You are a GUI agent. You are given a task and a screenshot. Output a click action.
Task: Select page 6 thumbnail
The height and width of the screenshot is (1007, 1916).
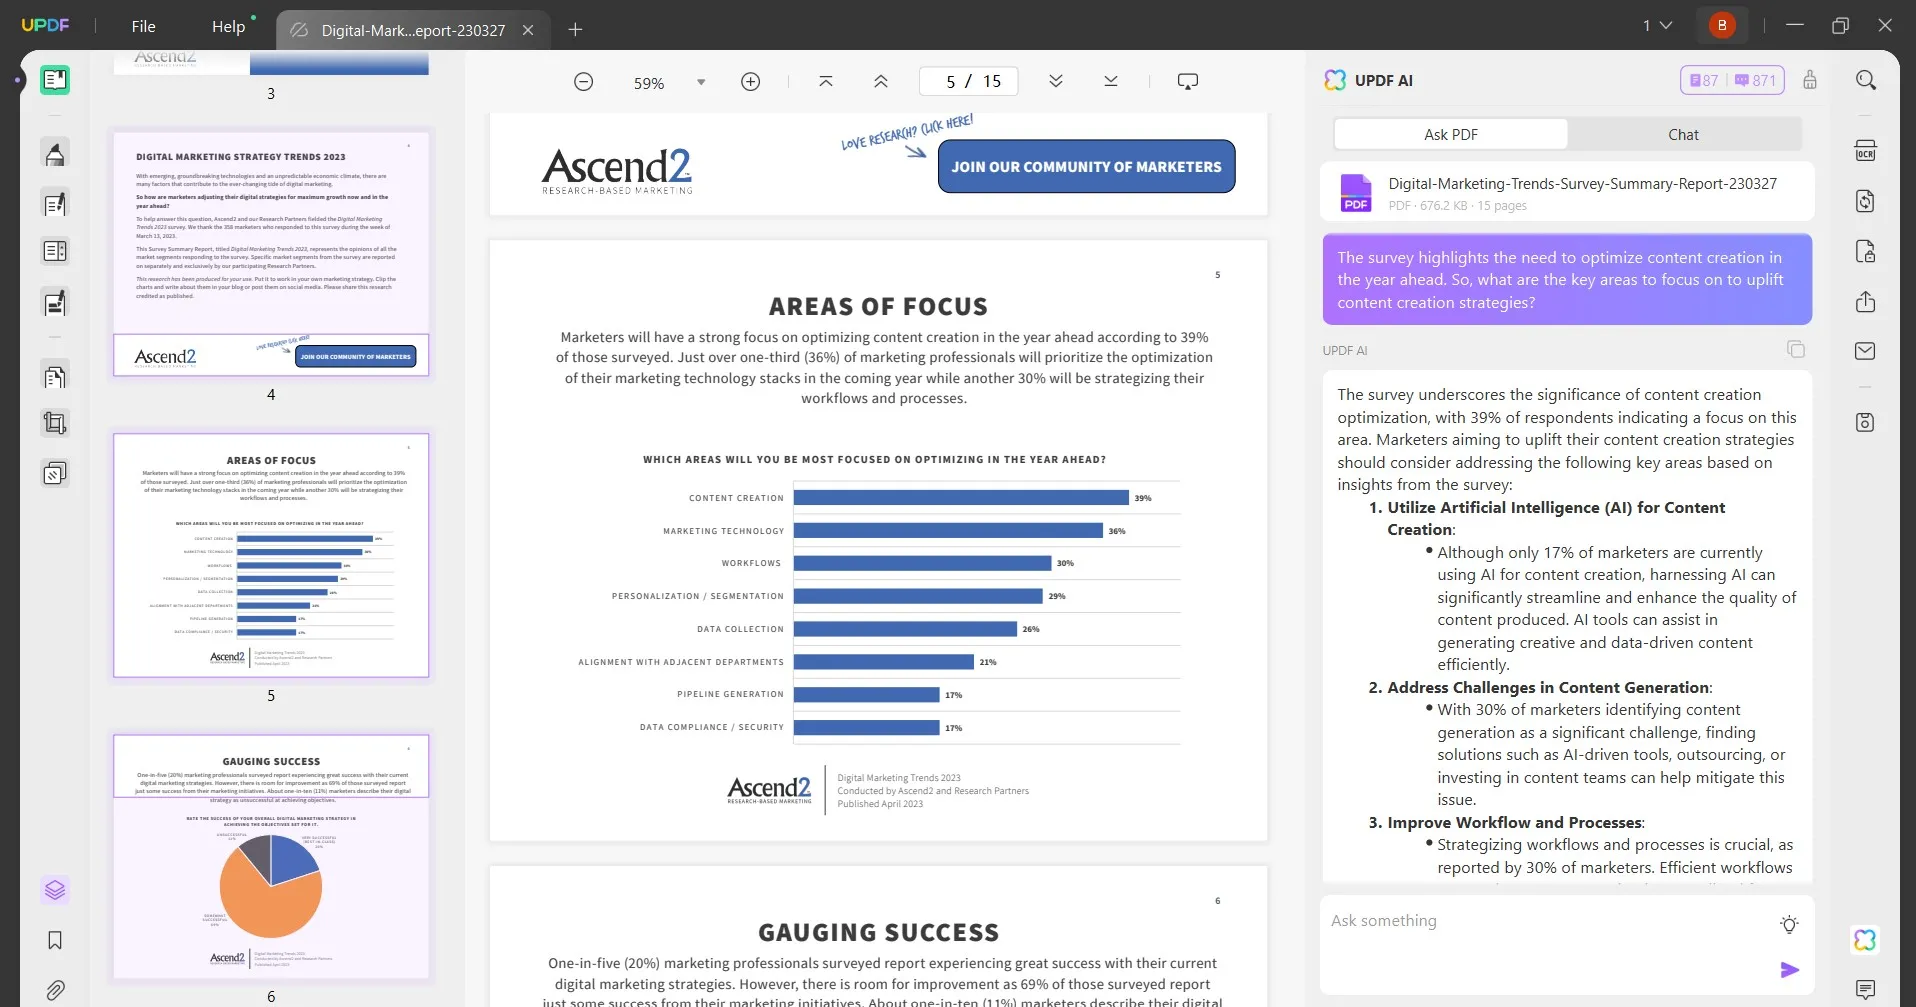pos(271,857)
